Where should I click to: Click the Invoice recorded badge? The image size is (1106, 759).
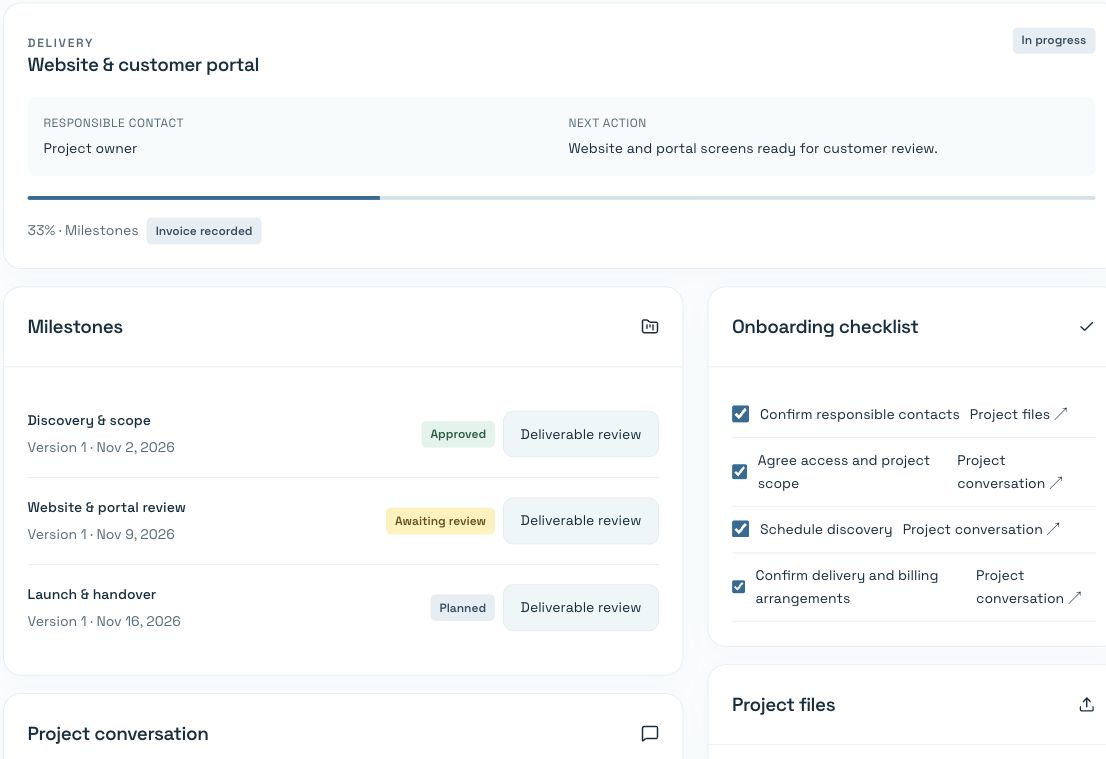(x=204, y=231)
